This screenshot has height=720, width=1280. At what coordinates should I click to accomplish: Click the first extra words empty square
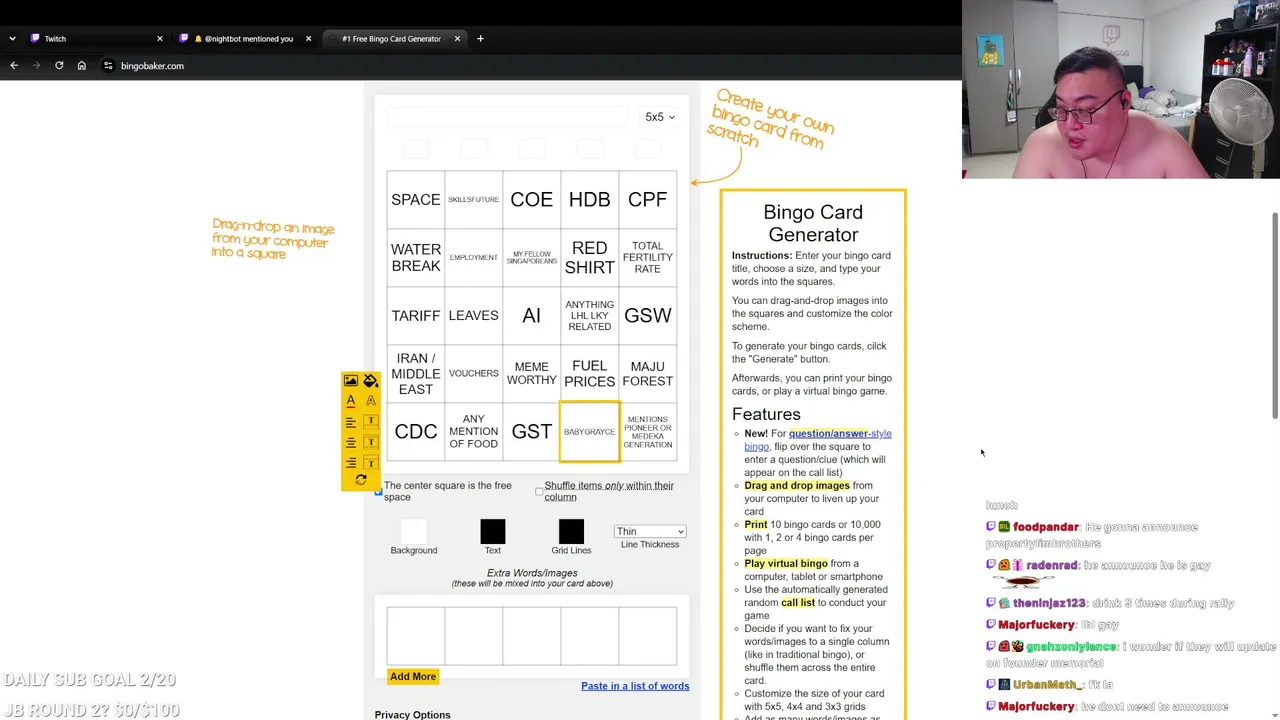pyautogui.click(x=416, y=636)
